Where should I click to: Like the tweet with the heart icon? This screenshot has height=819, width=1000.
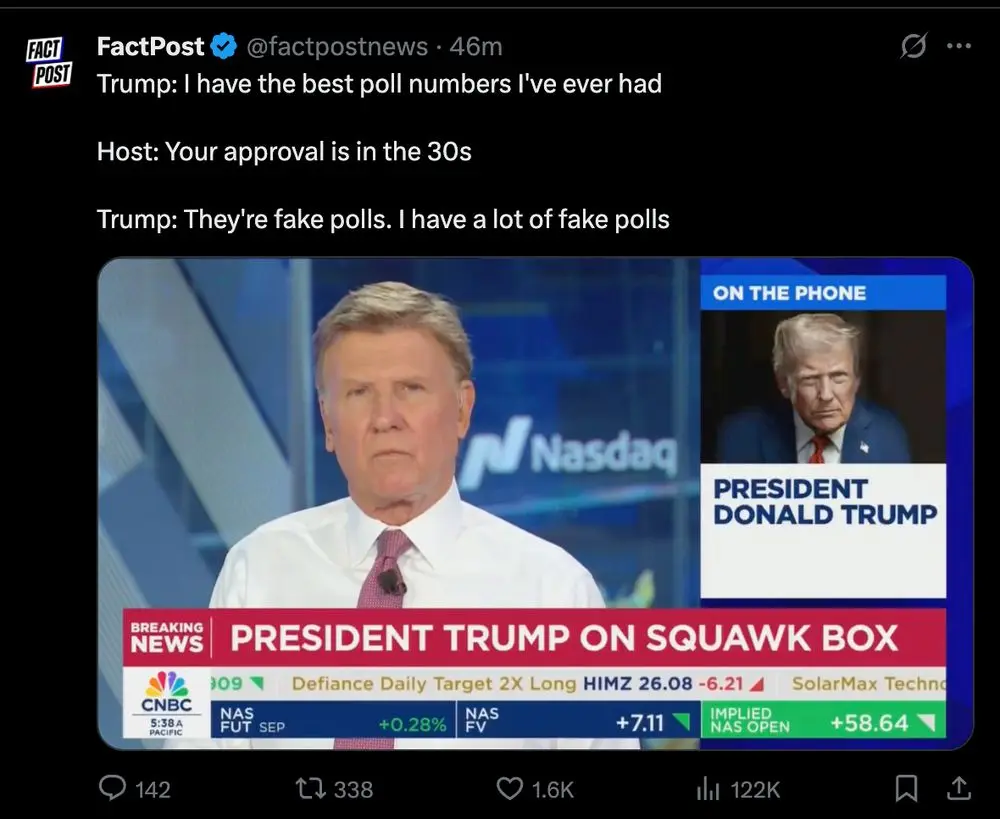click(510, 789)
